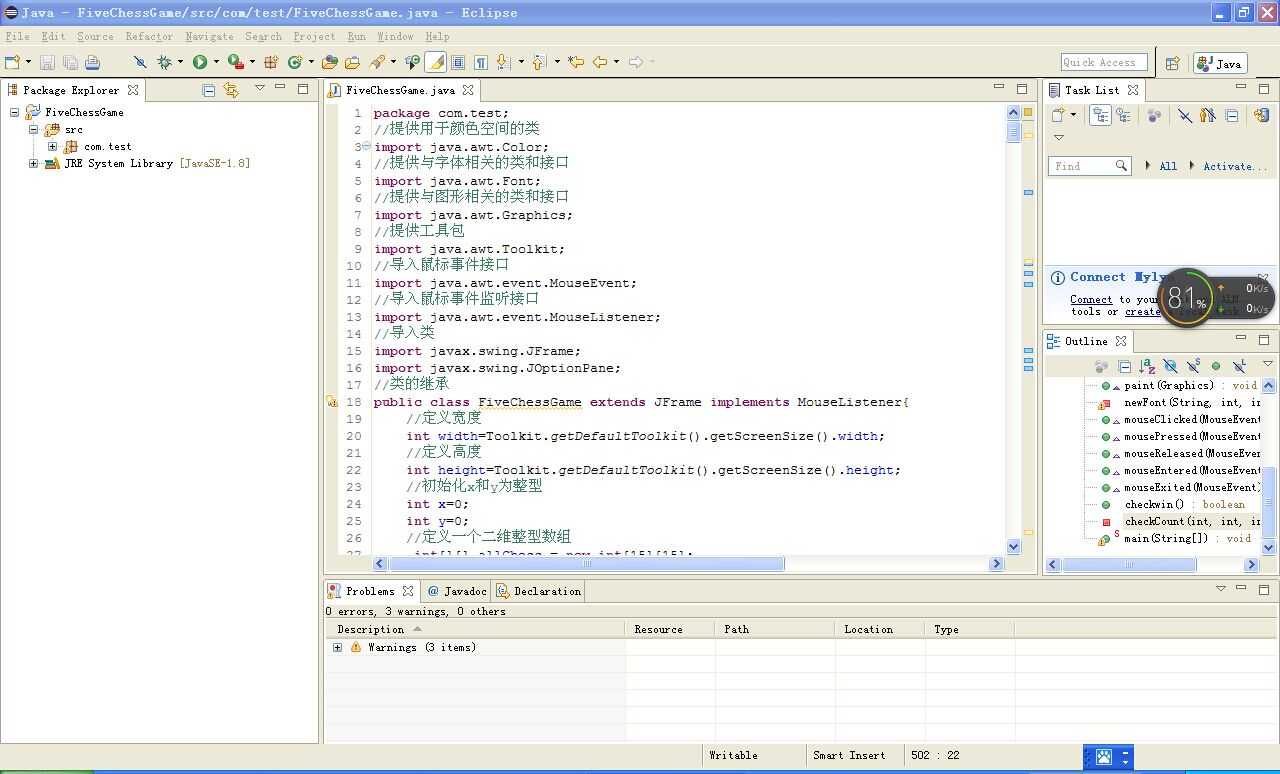The width and height of the screenshot is (1280, 774).
Task: Expand the Warnings (3 items) row
Action: click(337, 647)
